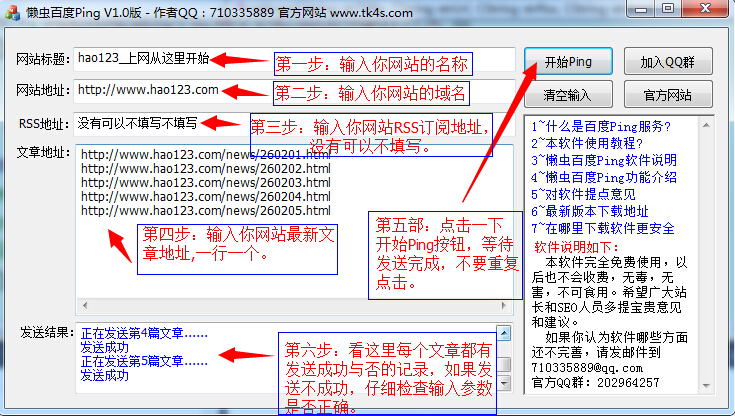Open link 6~最新版本下载地址

[x=590, y=211]
